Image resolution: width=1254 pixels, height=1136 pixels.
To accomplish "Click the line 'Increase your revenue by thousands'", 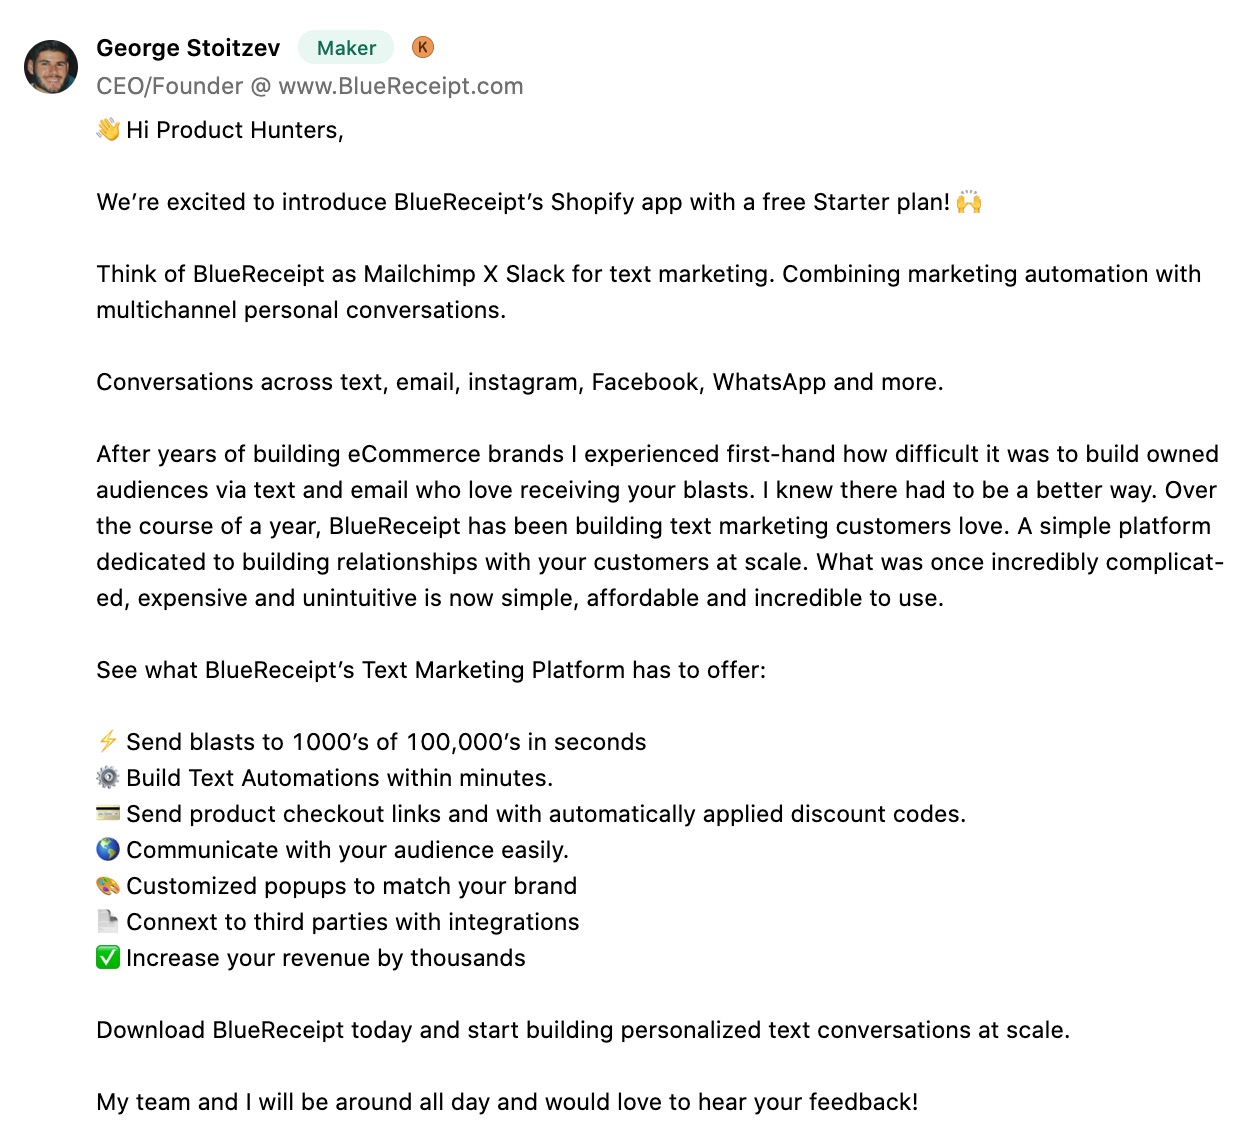I will point(326,958).
